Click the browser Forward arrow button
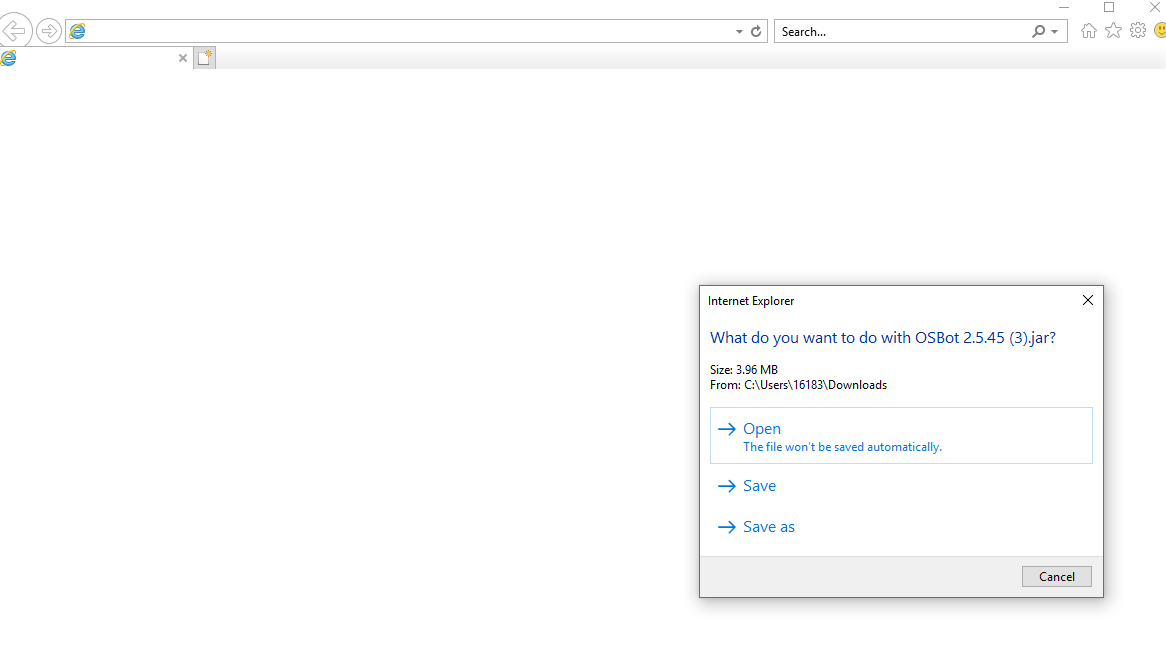1166x651 pixels. [49, 31]
